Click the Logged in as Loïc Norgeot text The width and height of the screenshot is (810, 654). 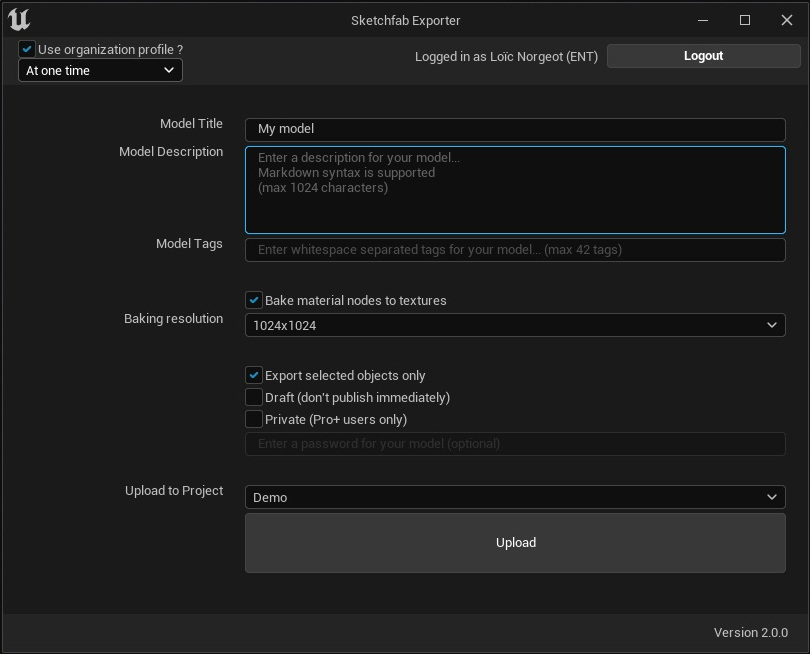pos(506,56)
